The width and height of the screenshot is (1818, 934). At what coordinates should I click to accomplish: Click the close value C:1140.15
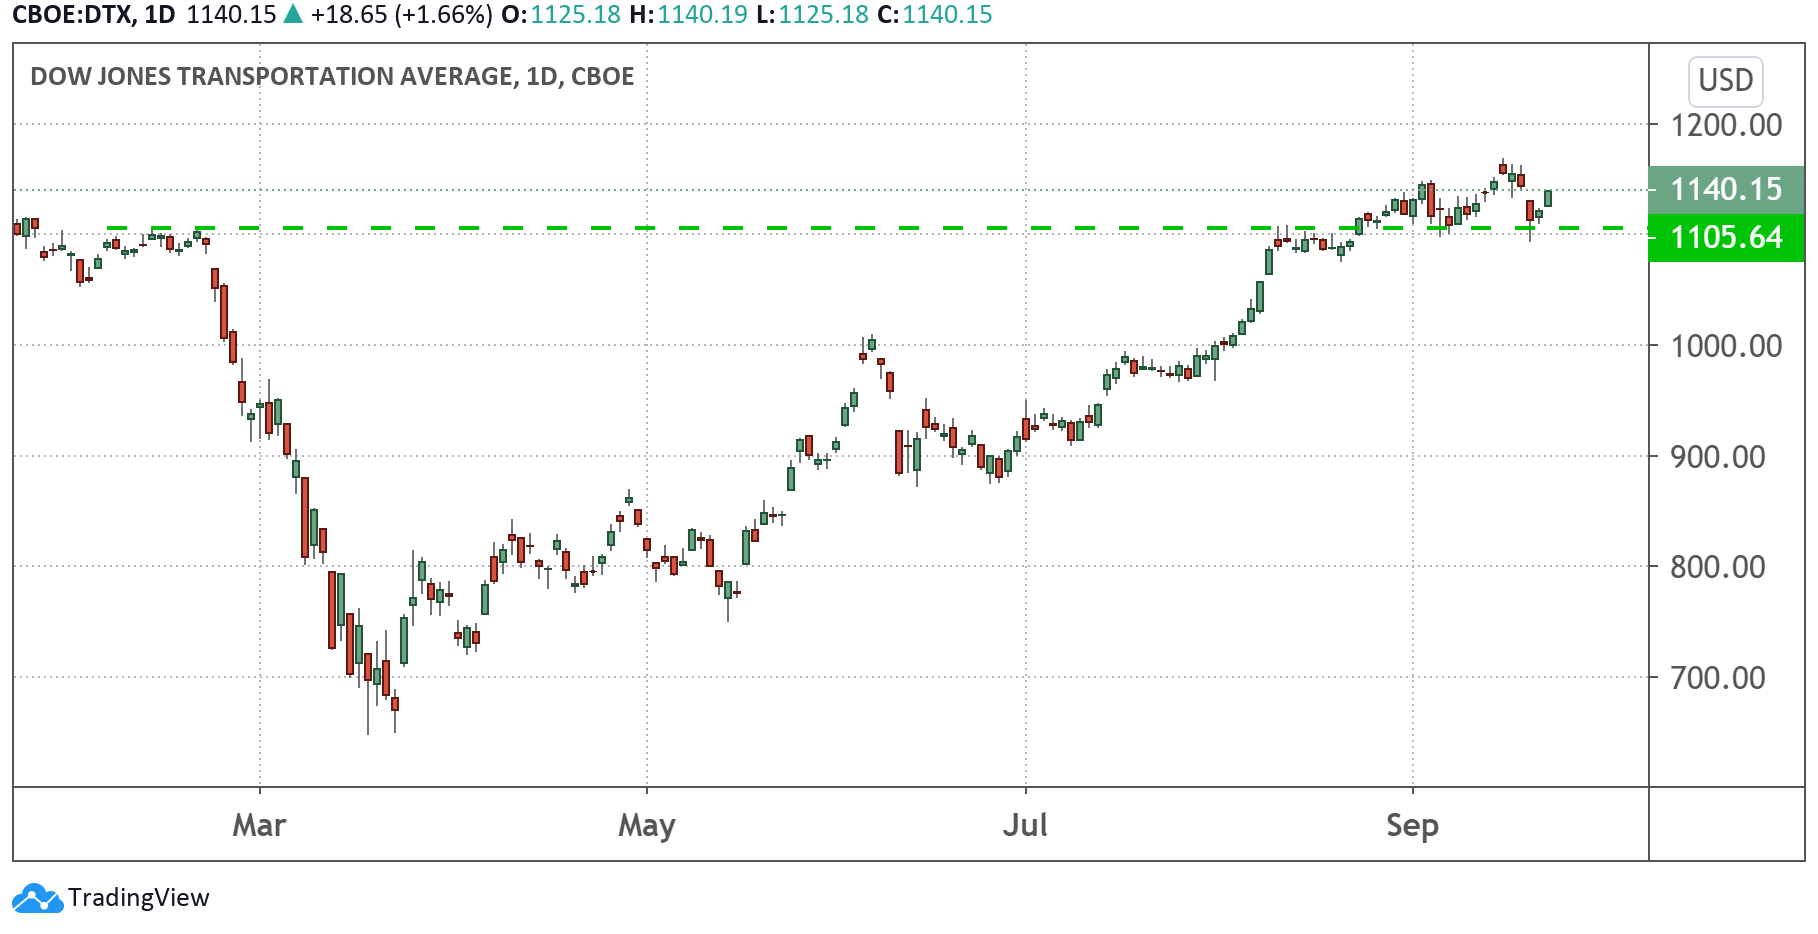tap(935, 15)
